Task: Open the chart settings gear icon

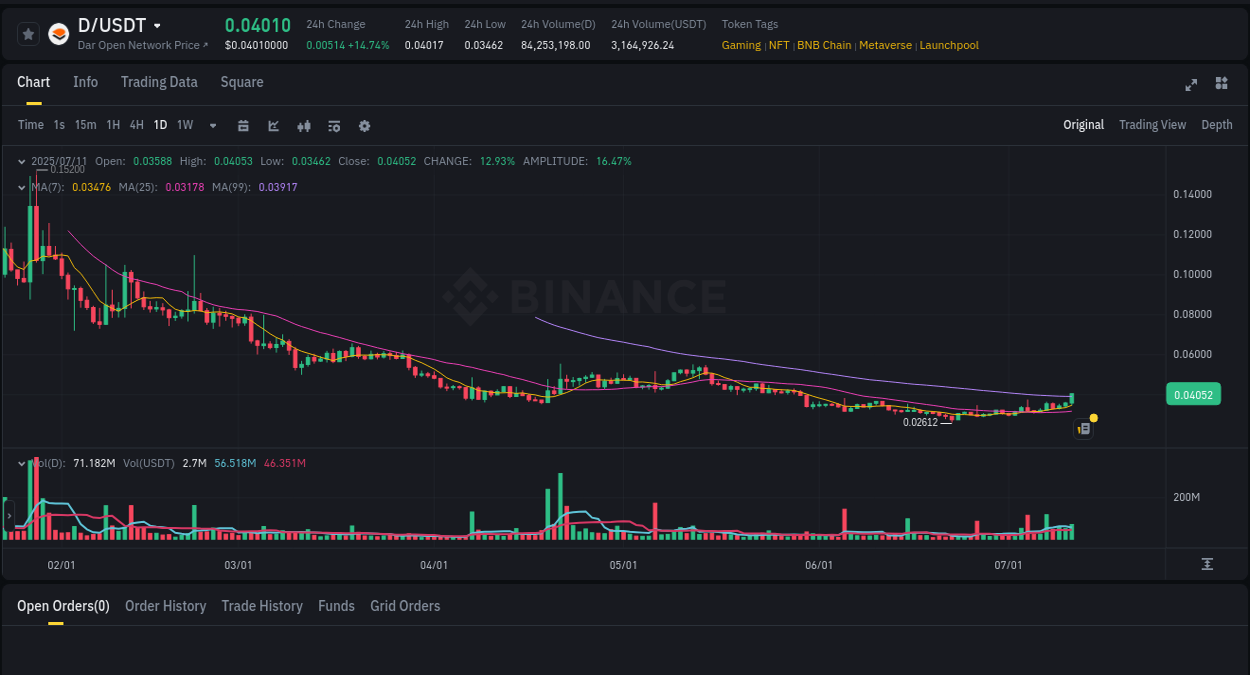Action: coord(364,126)
